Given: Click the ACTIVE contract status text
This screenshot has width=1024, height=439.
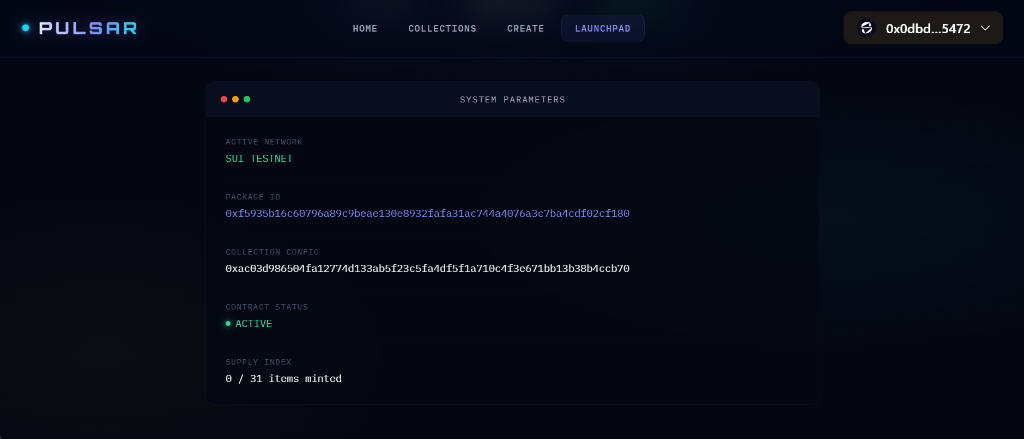Looking at the screenshot, I should click(254, 323).
